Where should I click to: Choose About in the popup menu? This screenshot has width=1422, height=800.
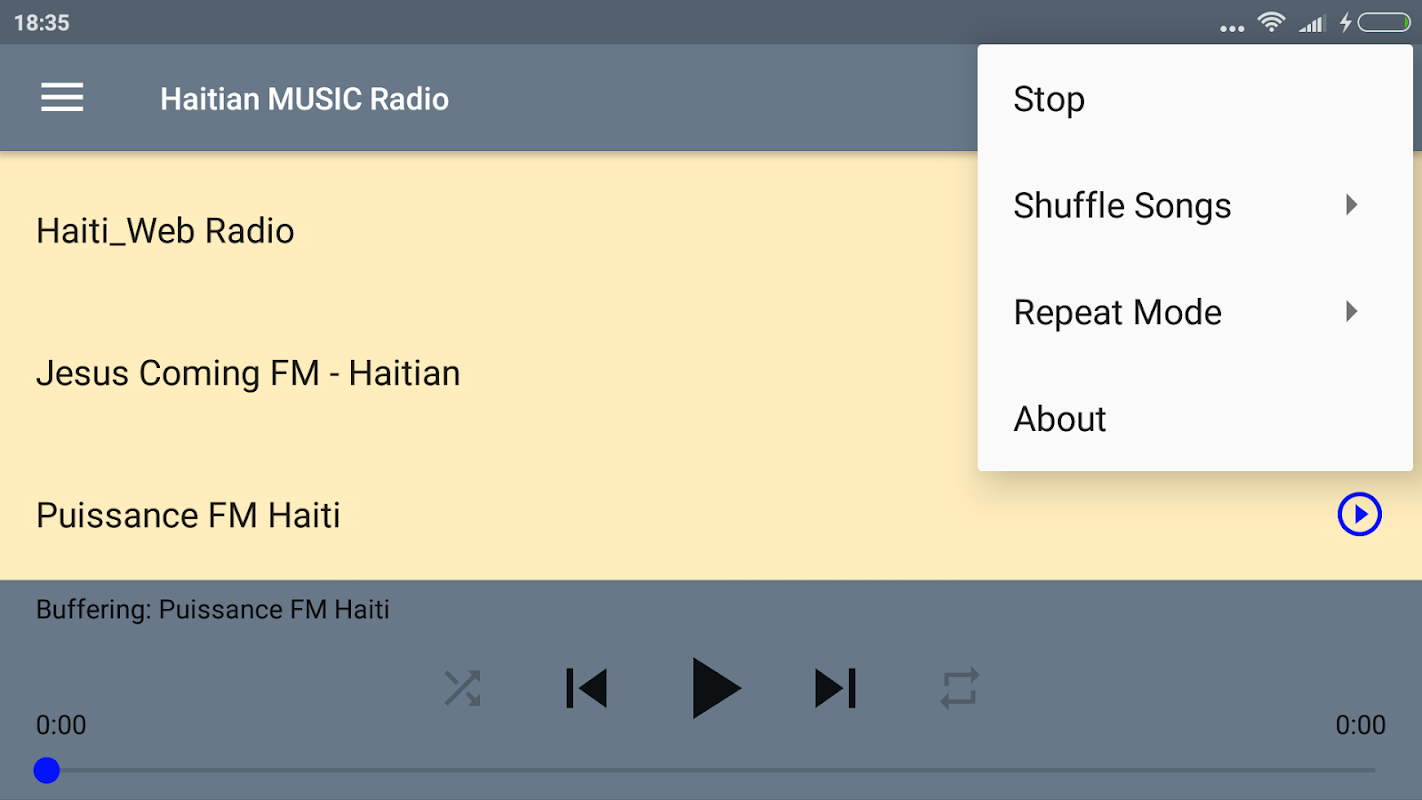1060,419
